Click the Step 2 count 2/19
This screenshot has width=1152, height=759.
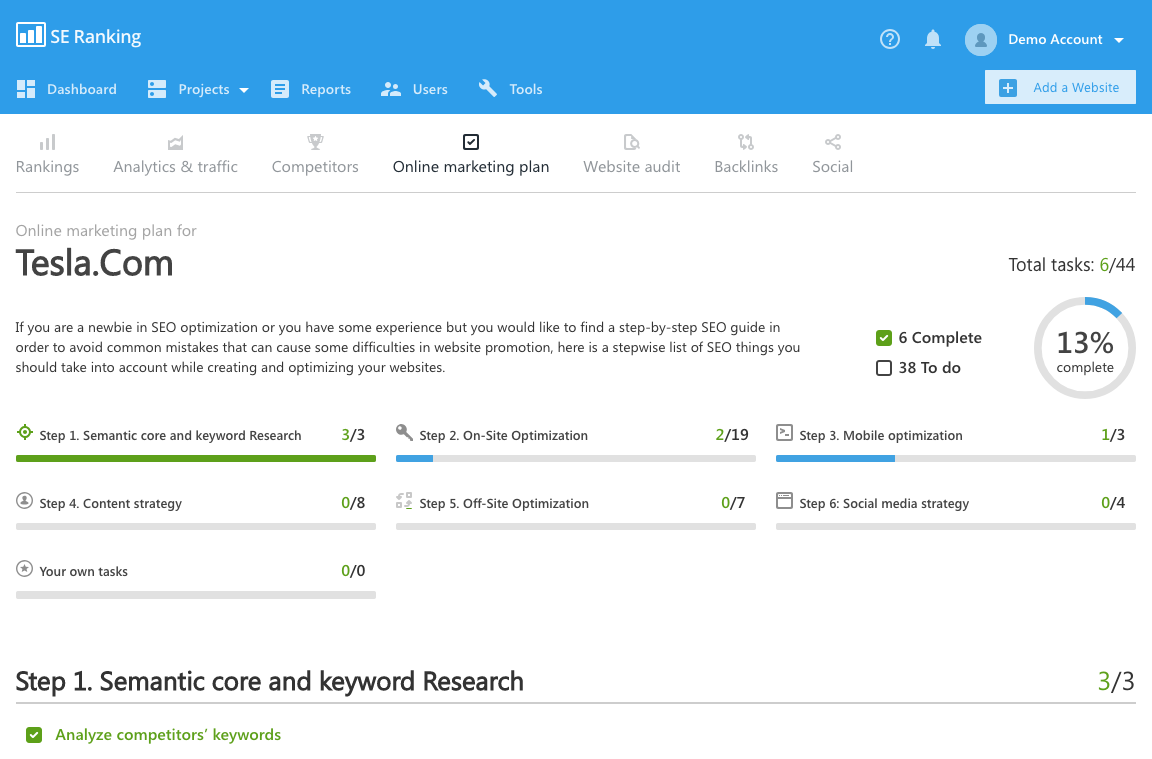pyautogui.click(x=732, y=435)
